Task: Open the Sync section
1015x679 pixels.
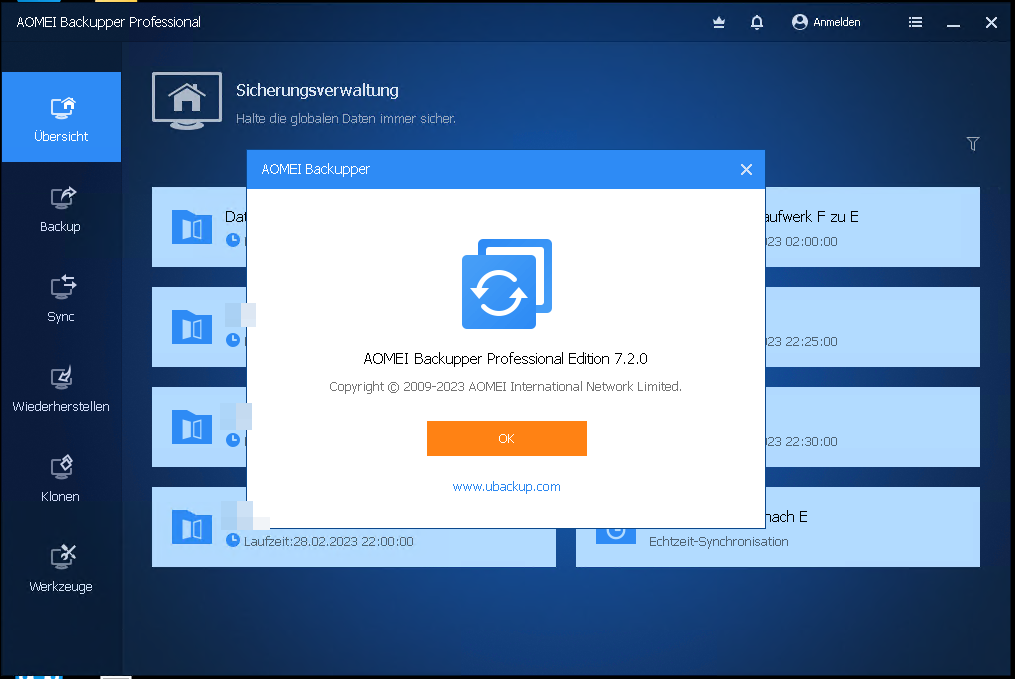Action: coord(61,299)
